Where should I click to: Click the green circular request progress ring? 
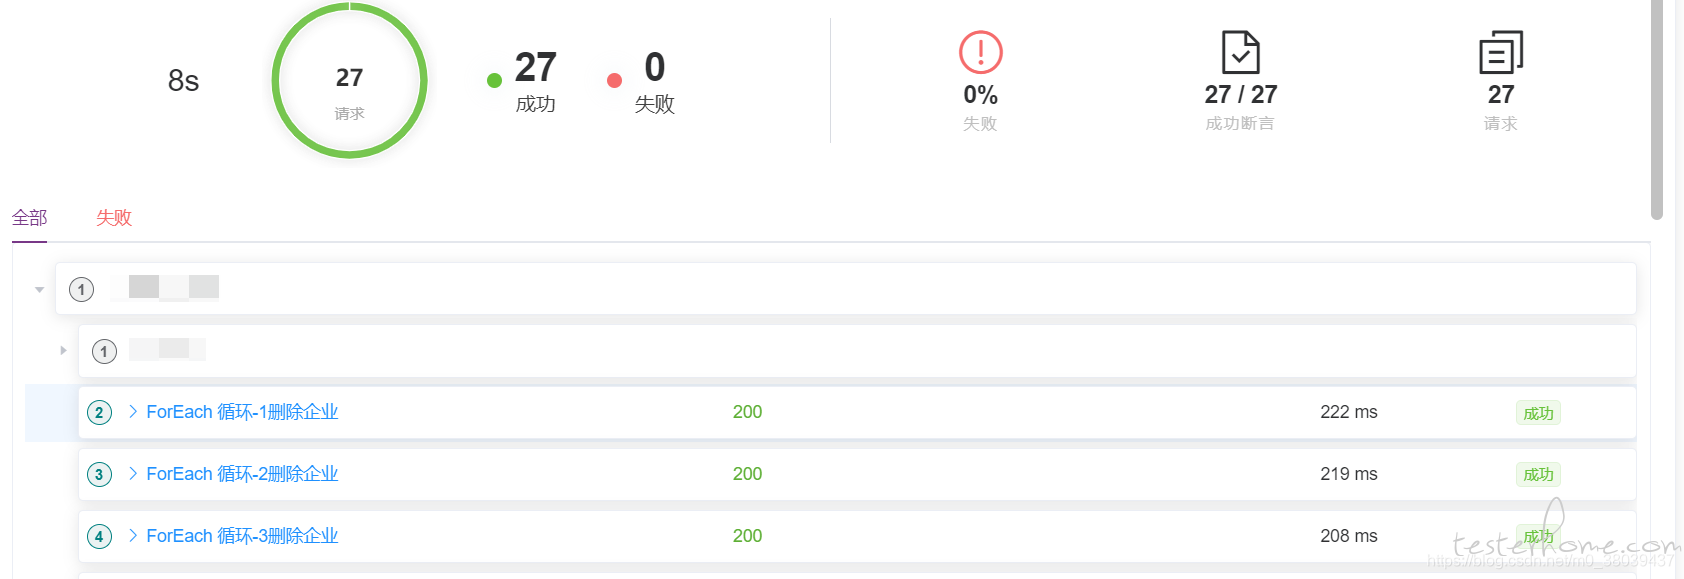coord(349,80)
